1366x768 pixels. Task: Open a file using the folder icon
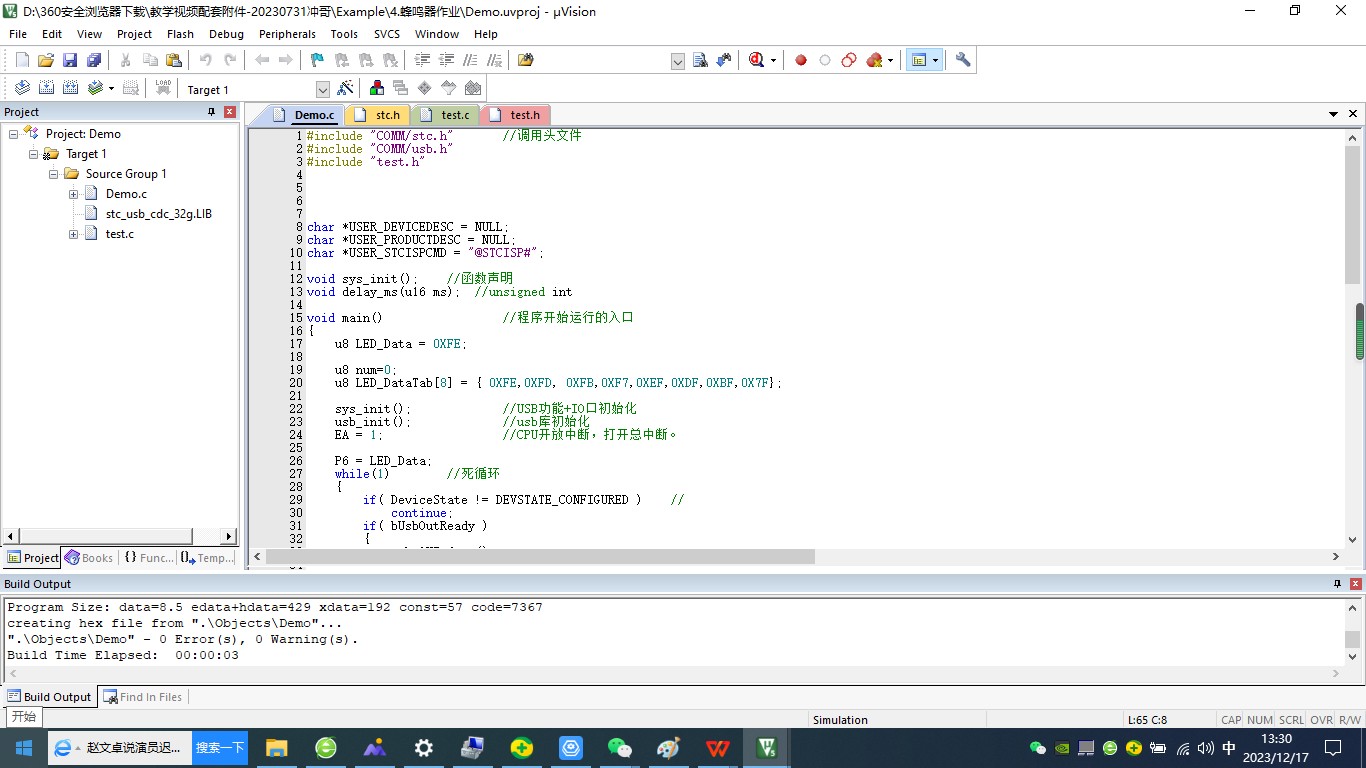pyautogui.click(x=46, y=60)
